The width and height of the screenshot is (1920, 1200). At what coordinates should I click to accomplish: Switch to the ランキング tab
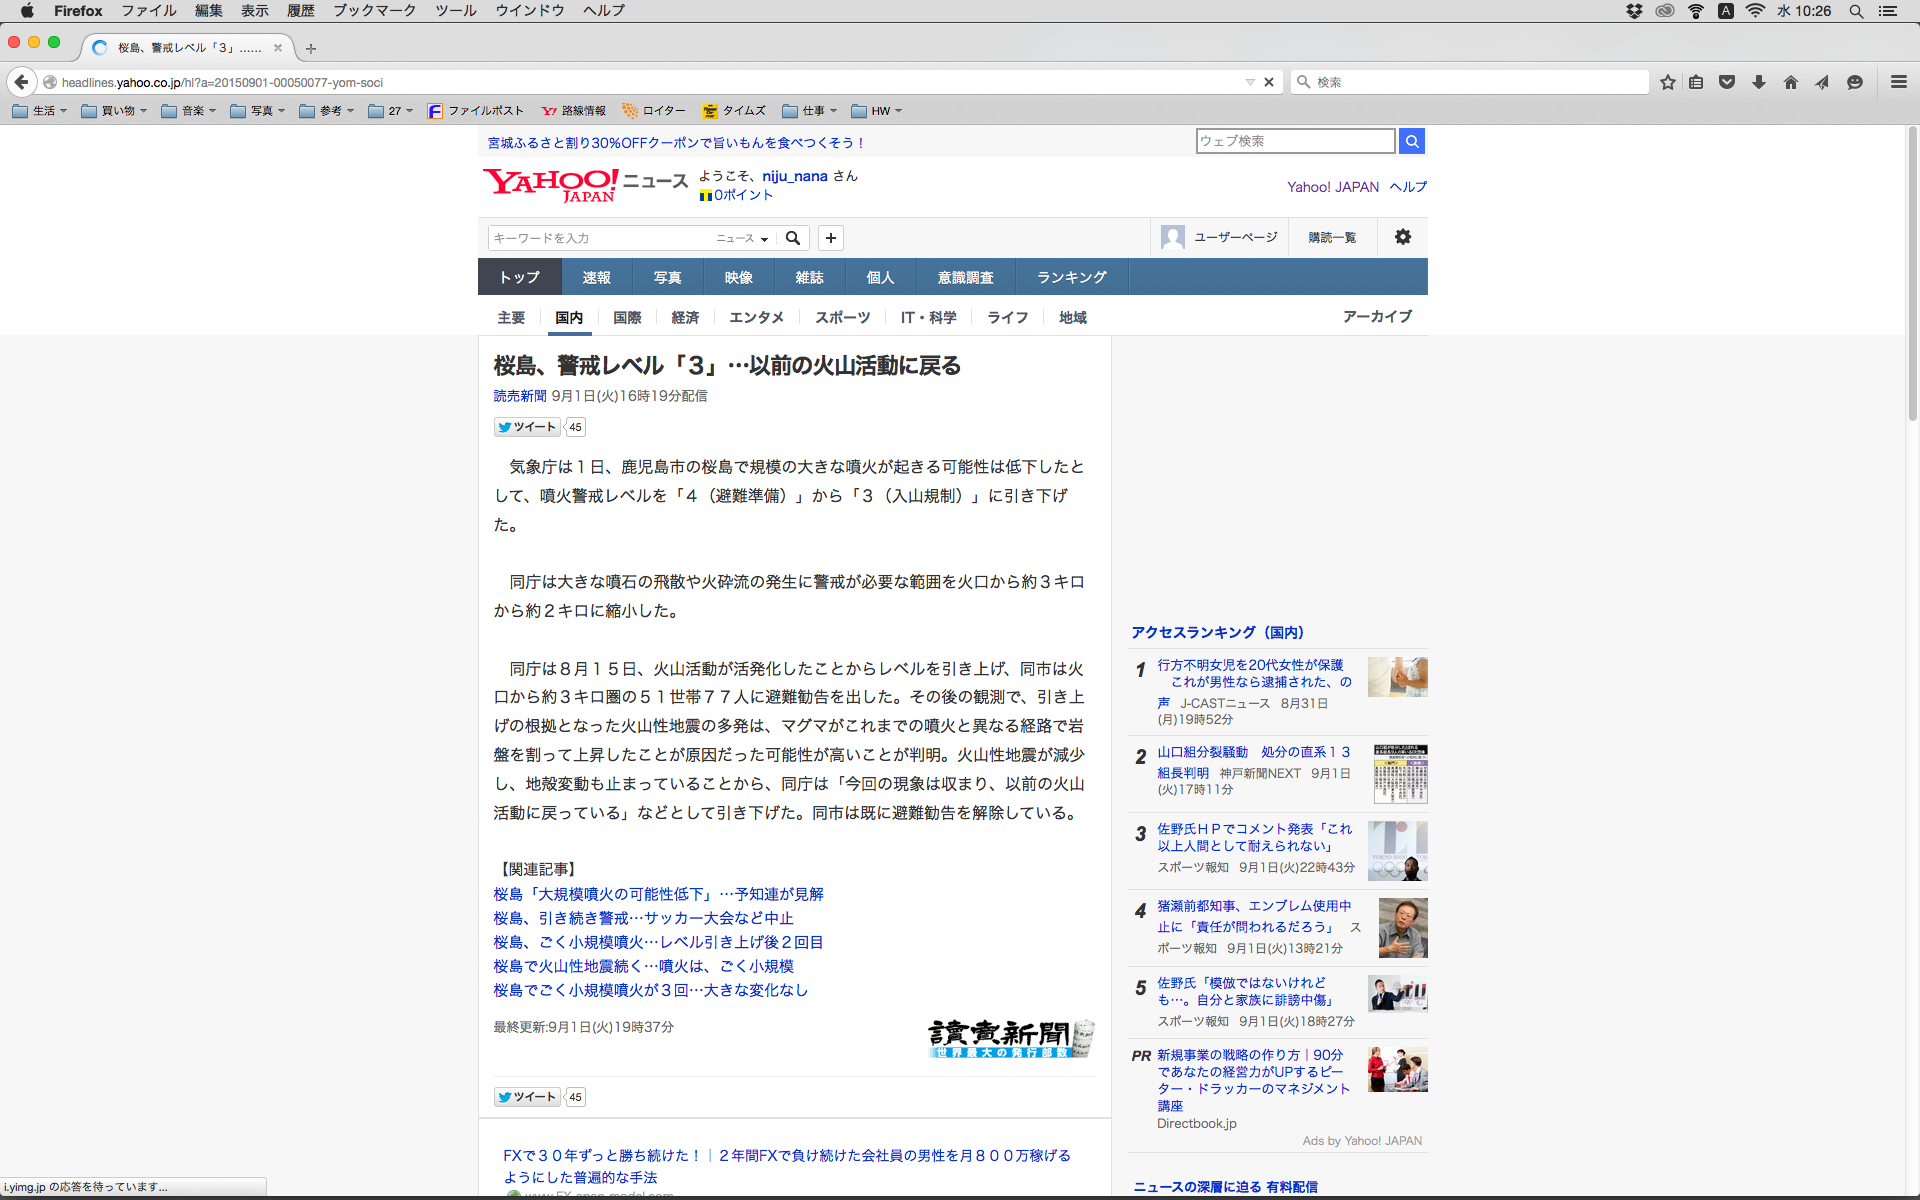(1071, 277)
